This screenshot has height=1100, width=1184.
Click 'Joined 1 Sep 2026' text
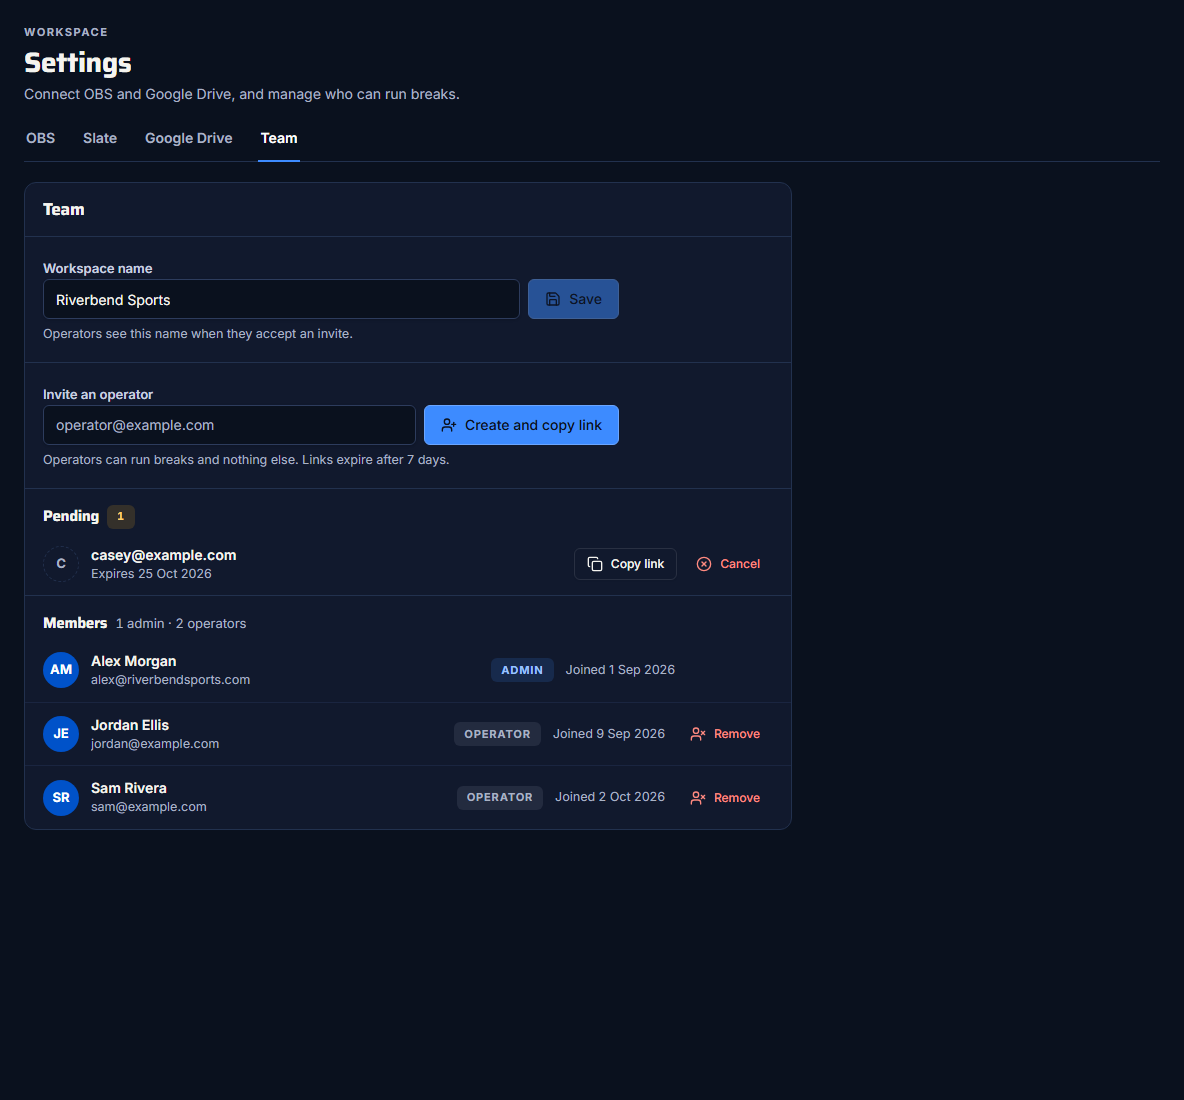click(x=620, y=670)
